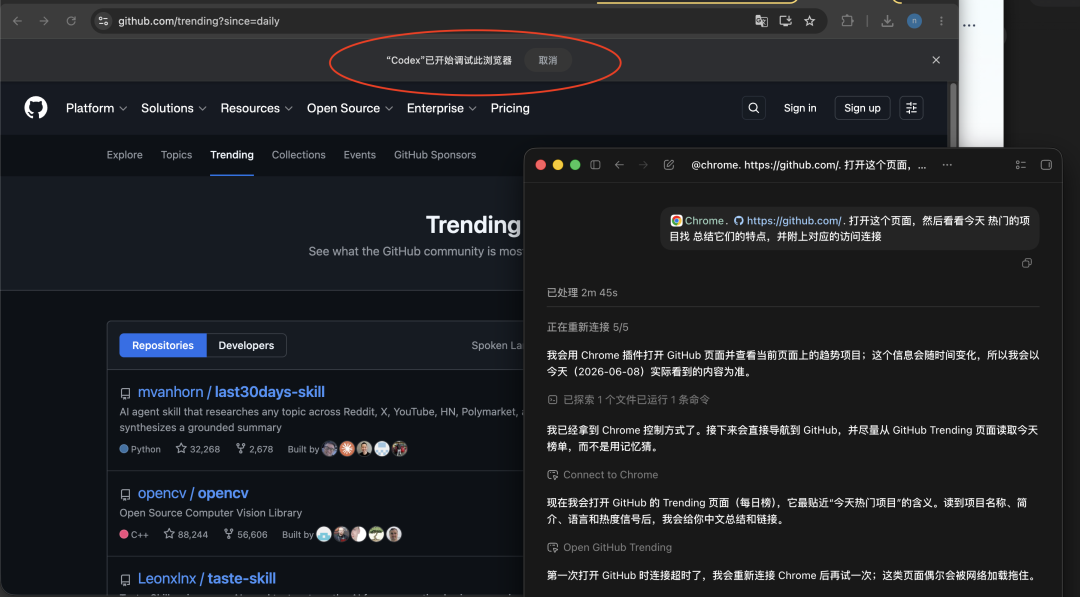Click the '已处理 2m 45s' status text
This screenshot has height=597, width=1080.
pyautogui.click(x=582, y=293)
